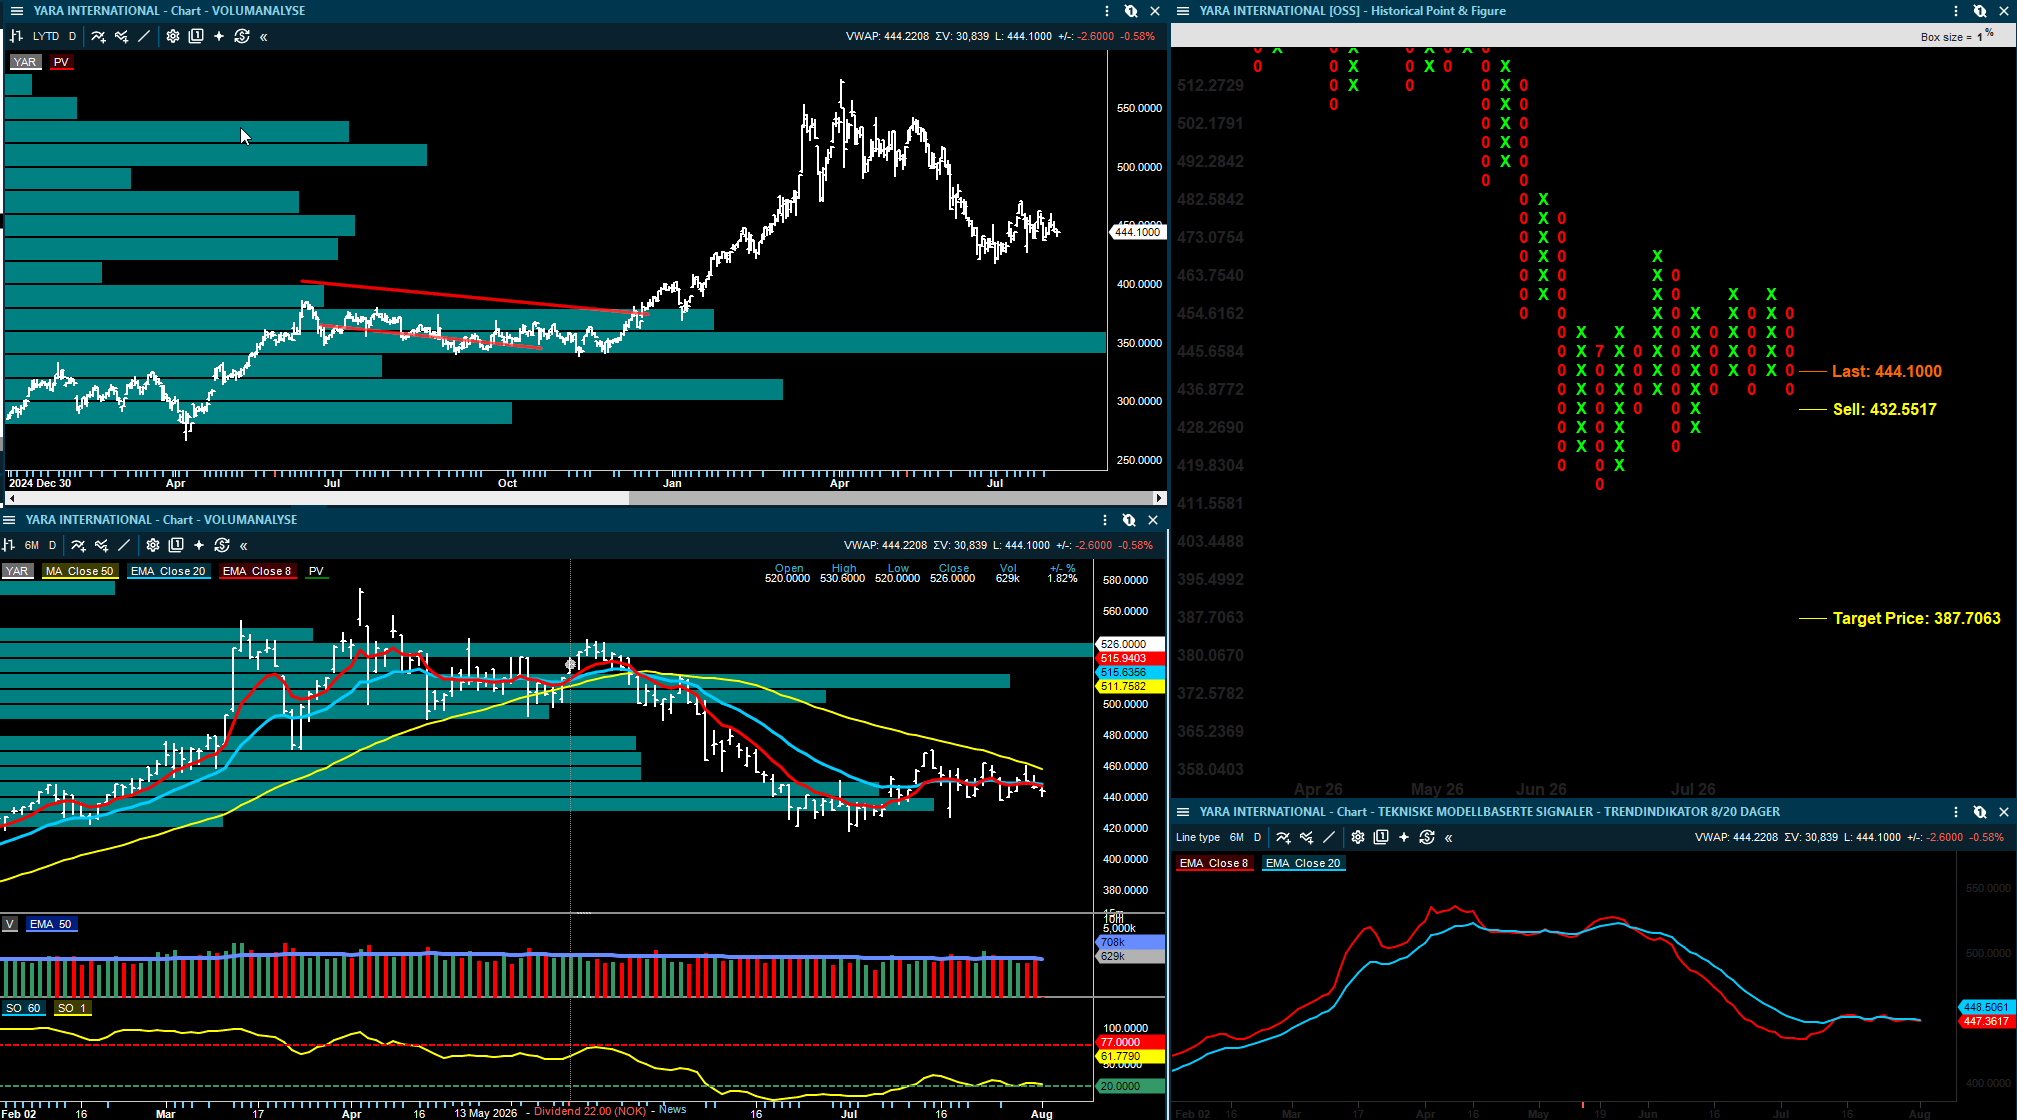
Task: Open more options dots in top VOLUMANALYSE chart
Action: click(1107, 11)
